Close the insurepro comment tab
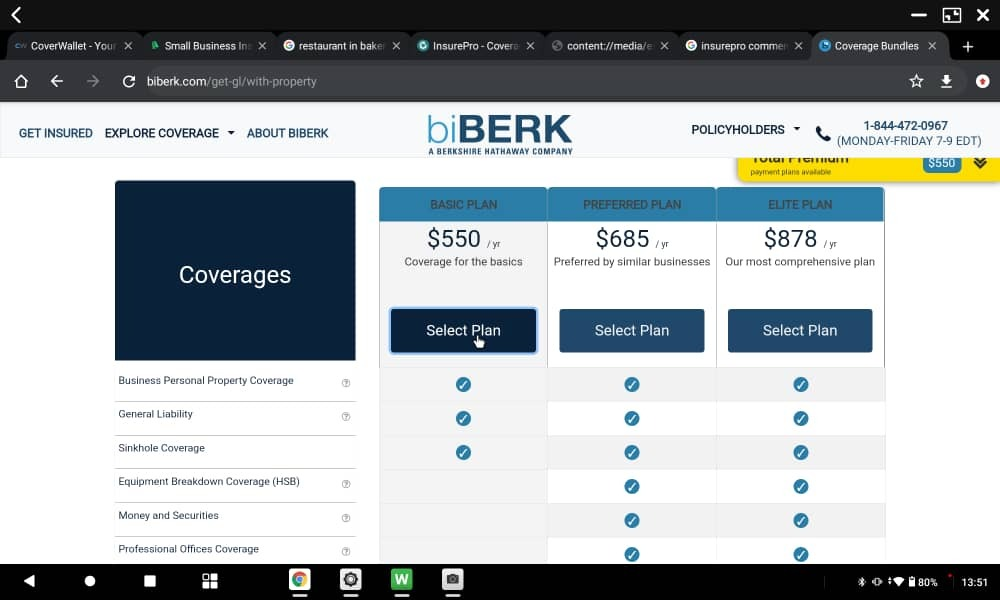This screenshot has width=1000, height=600. point(798,46)
